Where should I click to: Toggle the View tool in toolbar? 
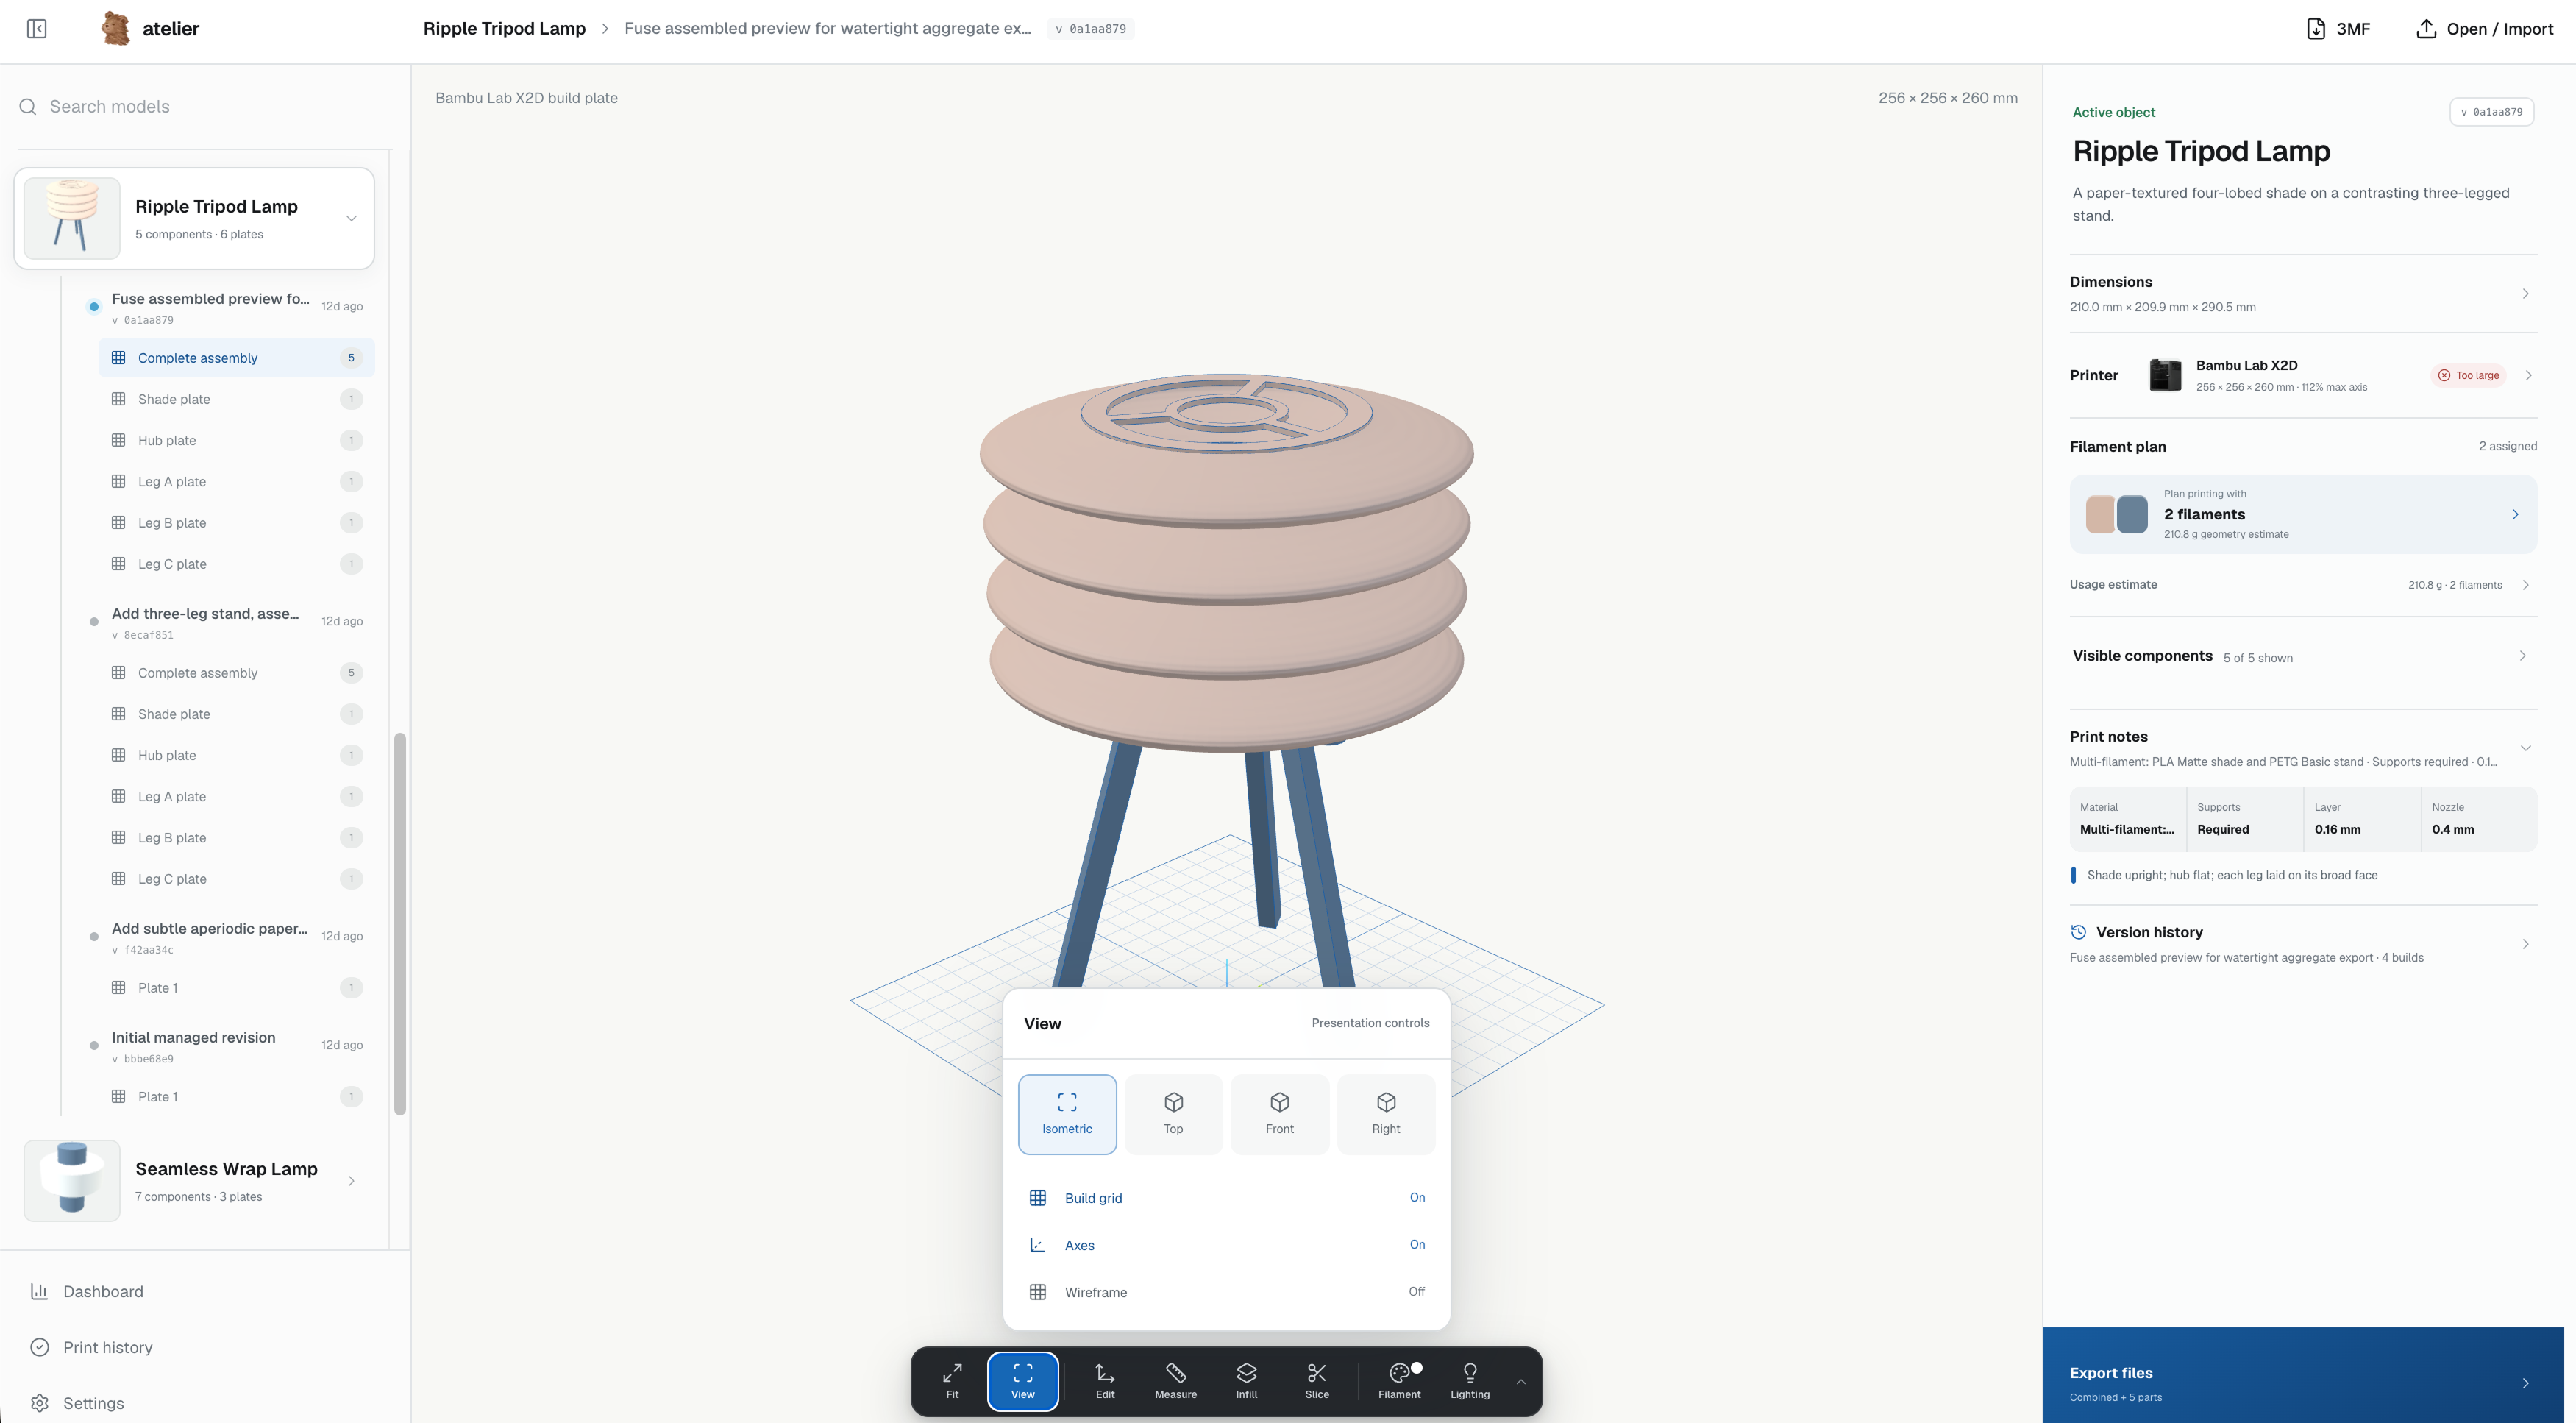1022,1380
